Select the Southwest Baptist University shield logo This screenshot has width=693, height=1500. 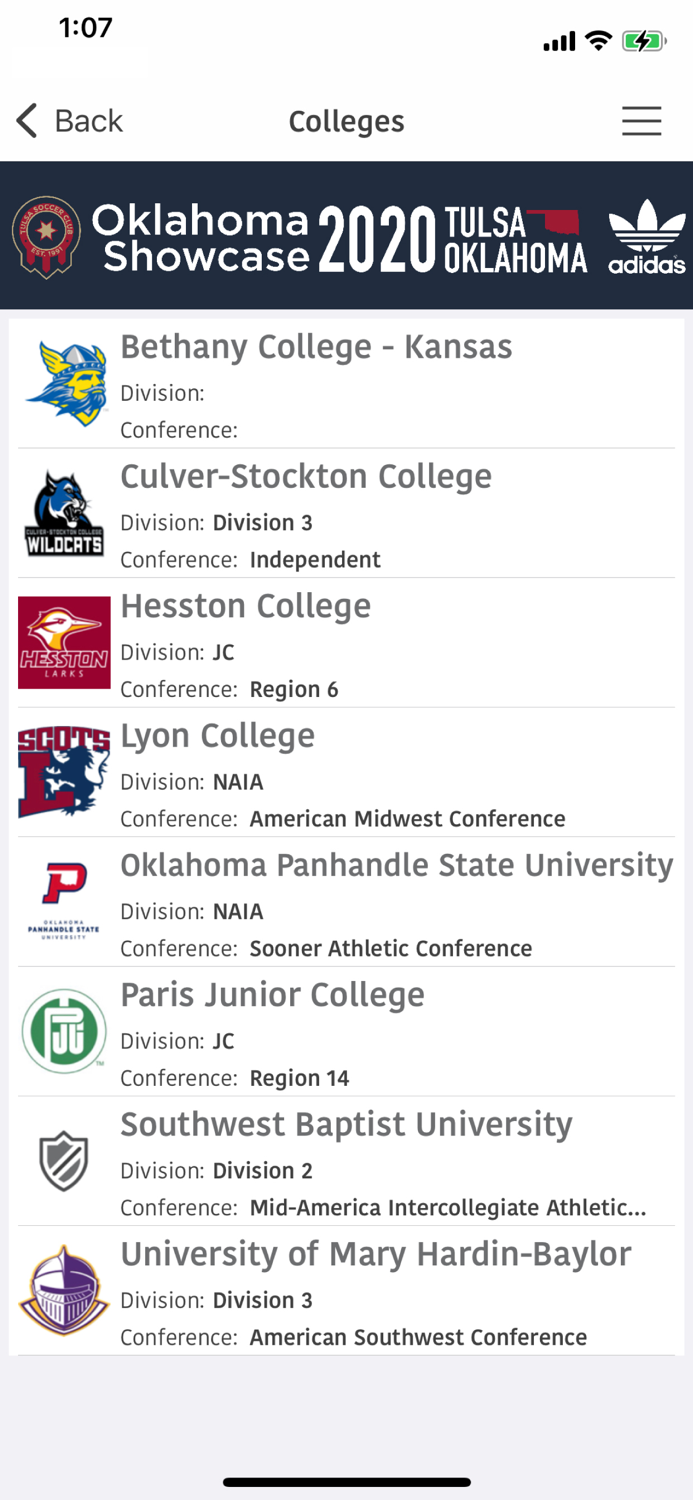tap(63, 1161)
